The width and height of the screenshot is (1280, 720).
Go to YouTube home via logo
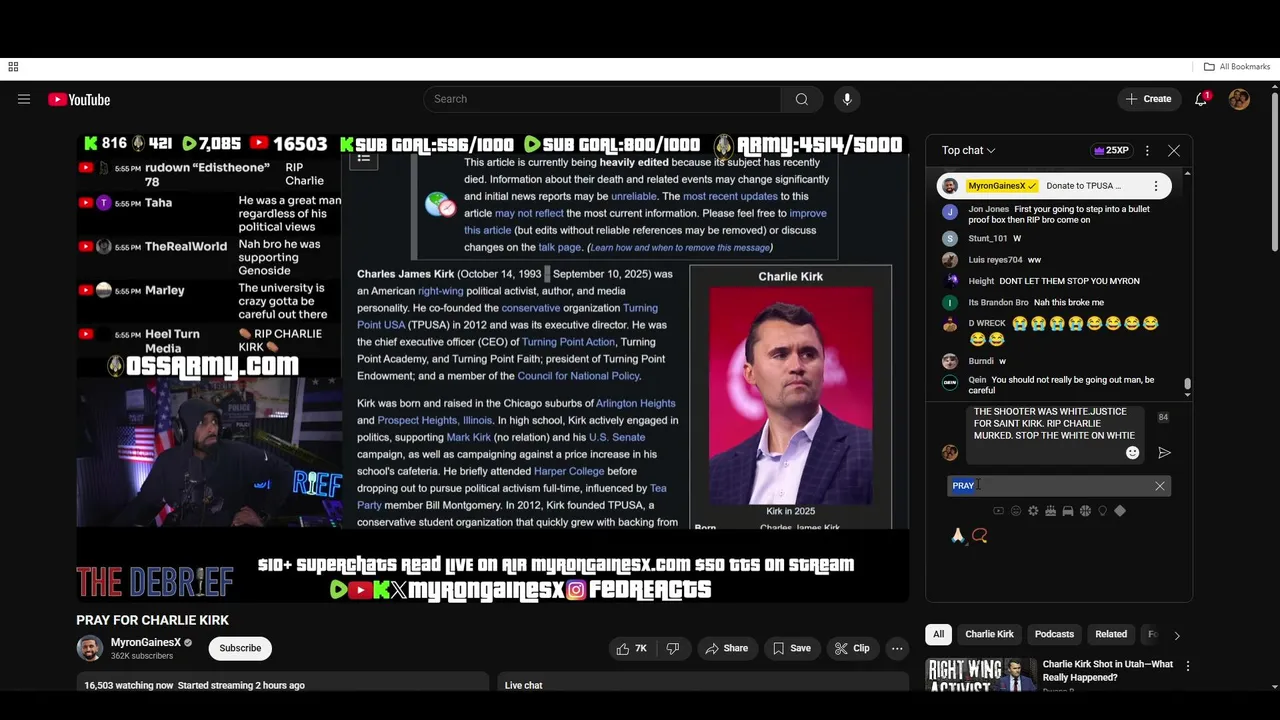(x=79, y=99)
